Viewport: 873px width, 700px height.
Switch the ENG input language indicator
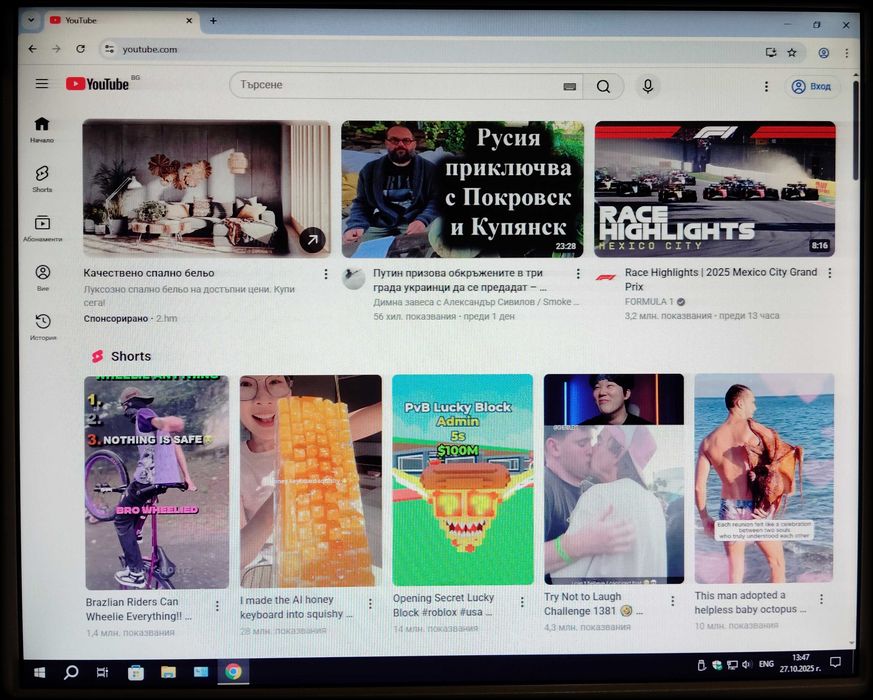pyautogui.click(x=766, y=664)
